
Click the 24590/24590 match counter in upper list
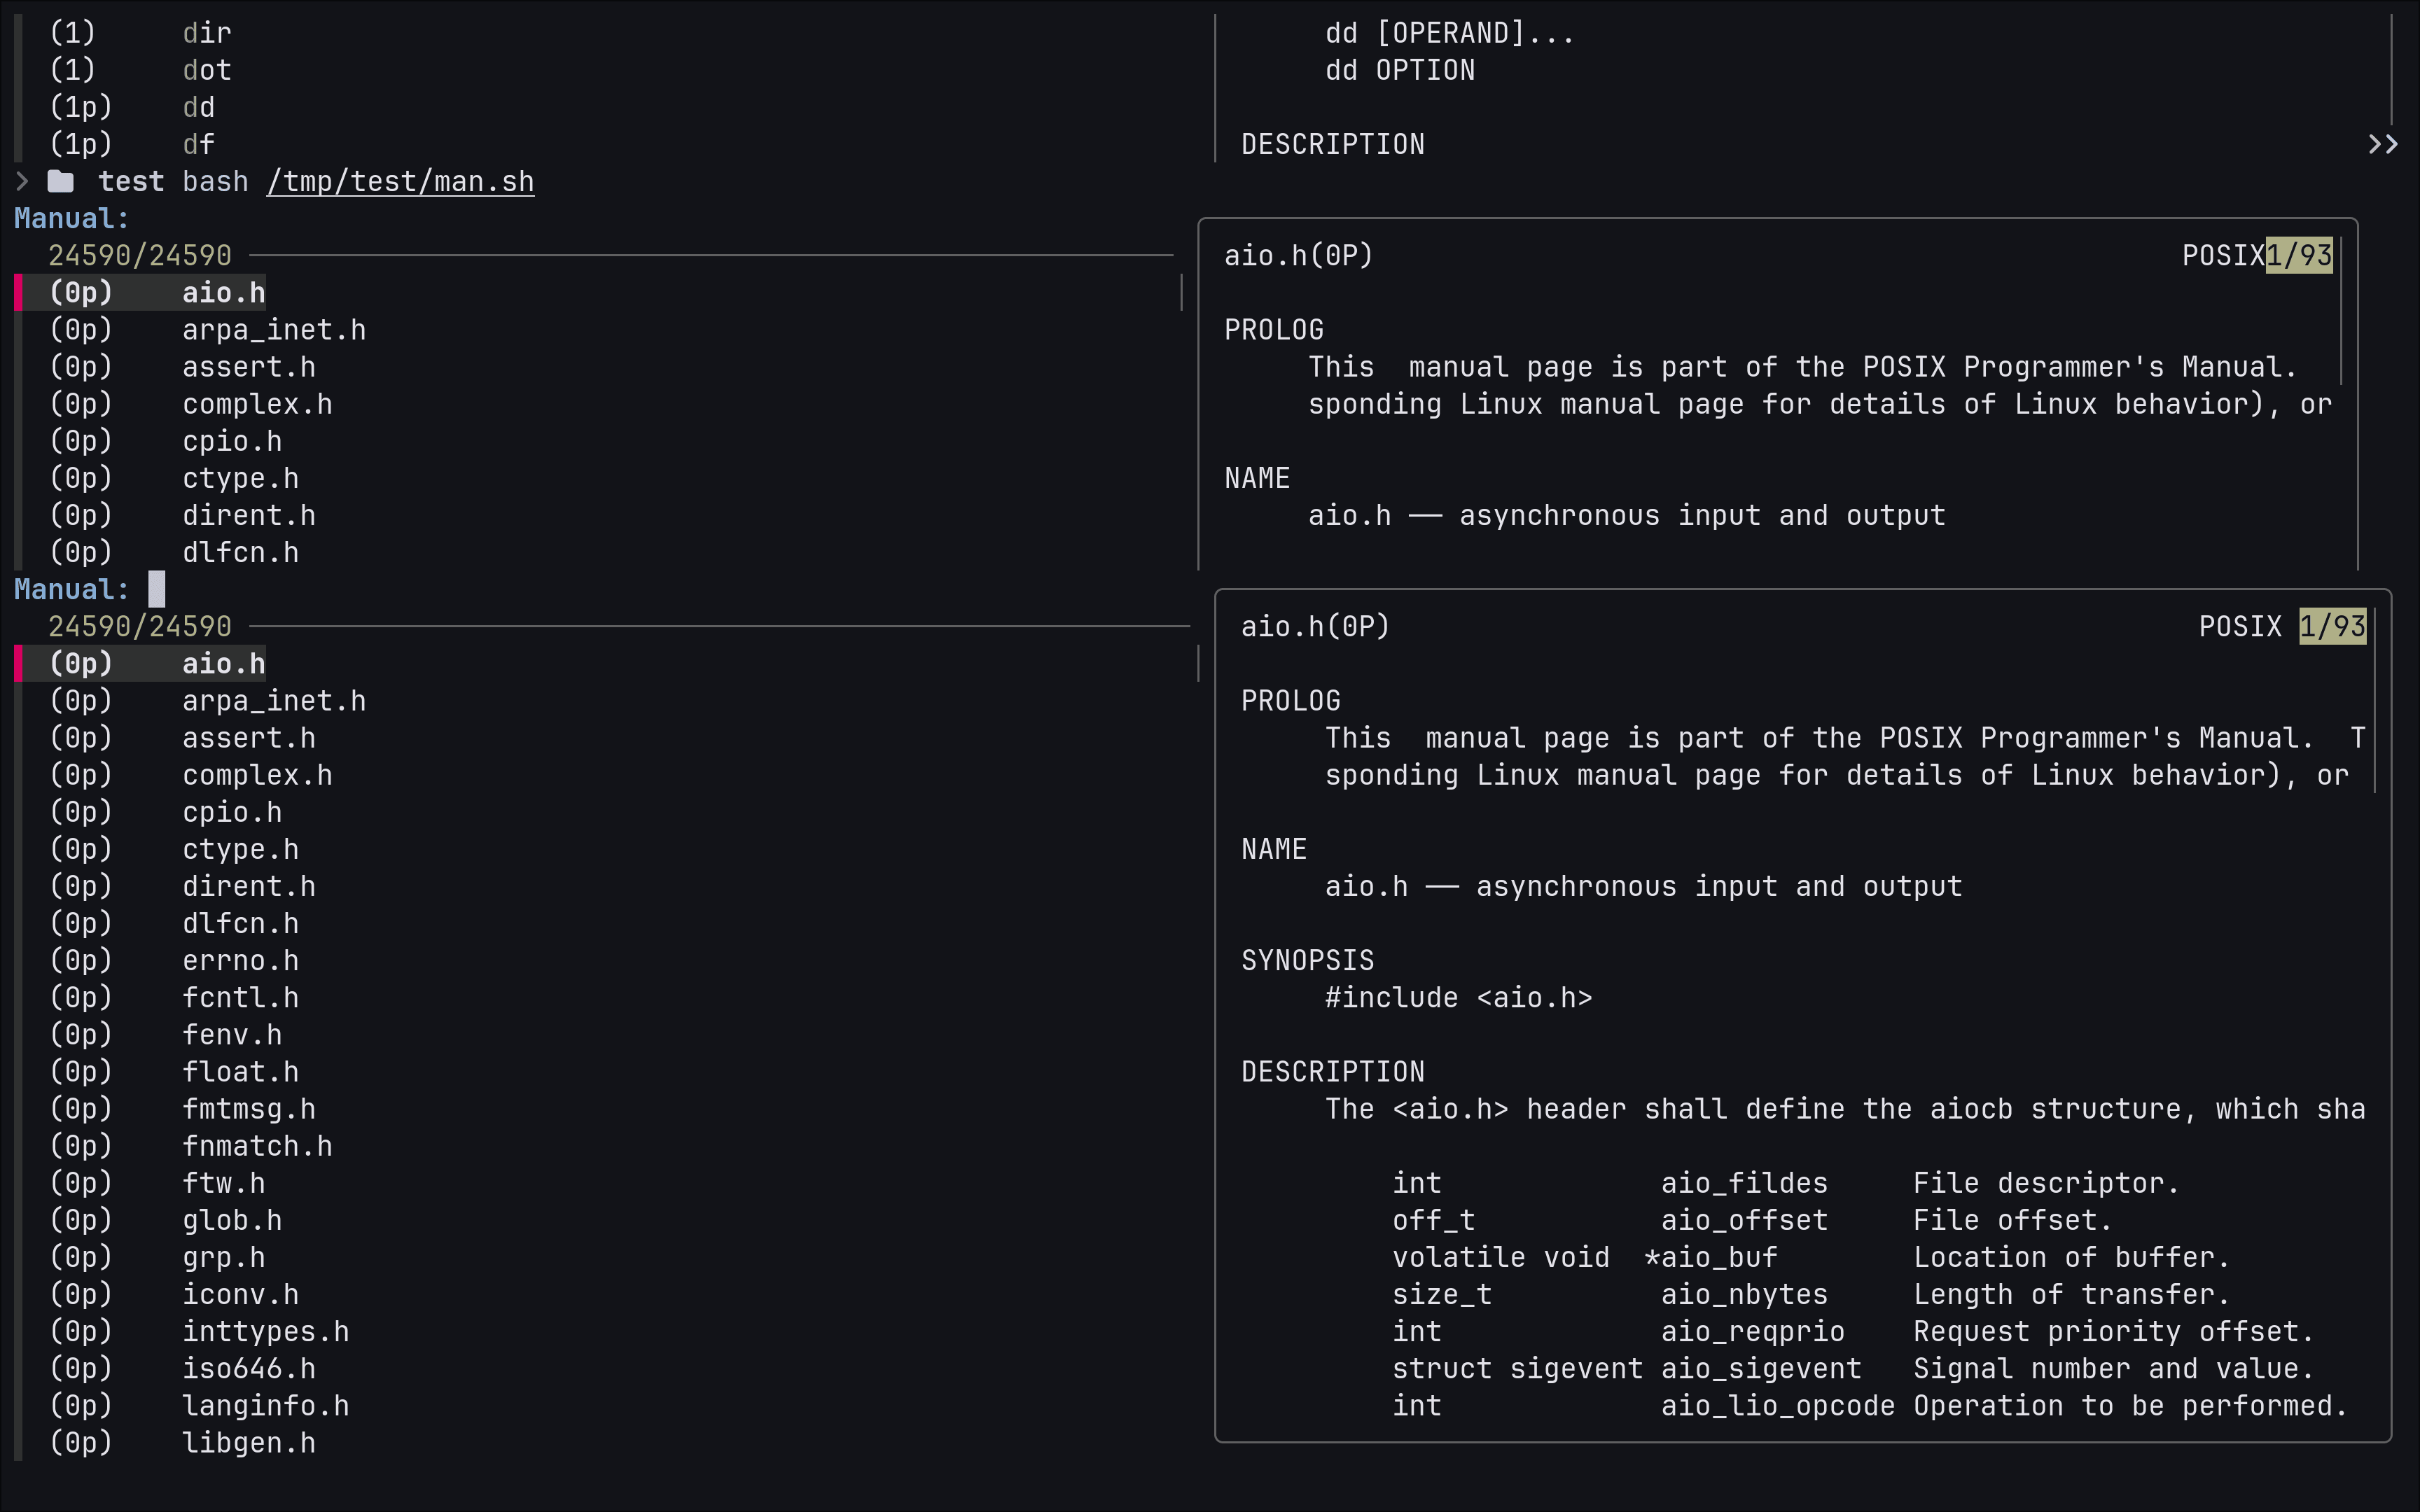140,255
